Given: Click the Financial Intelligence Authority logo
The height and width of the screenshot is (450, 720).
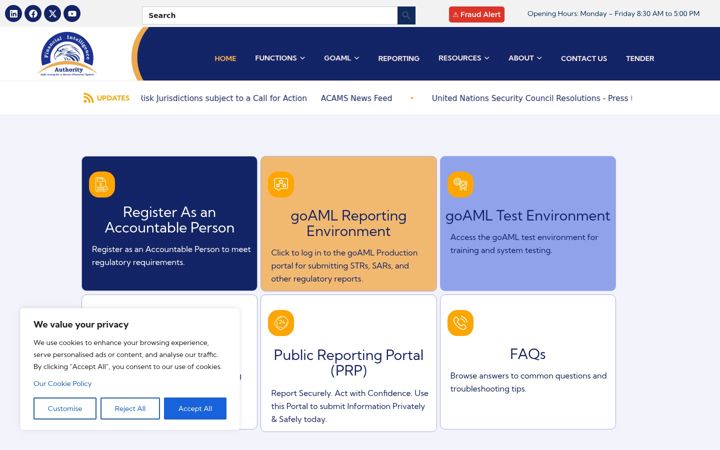Looking at the screenshot, I should [x=68, y=54].
